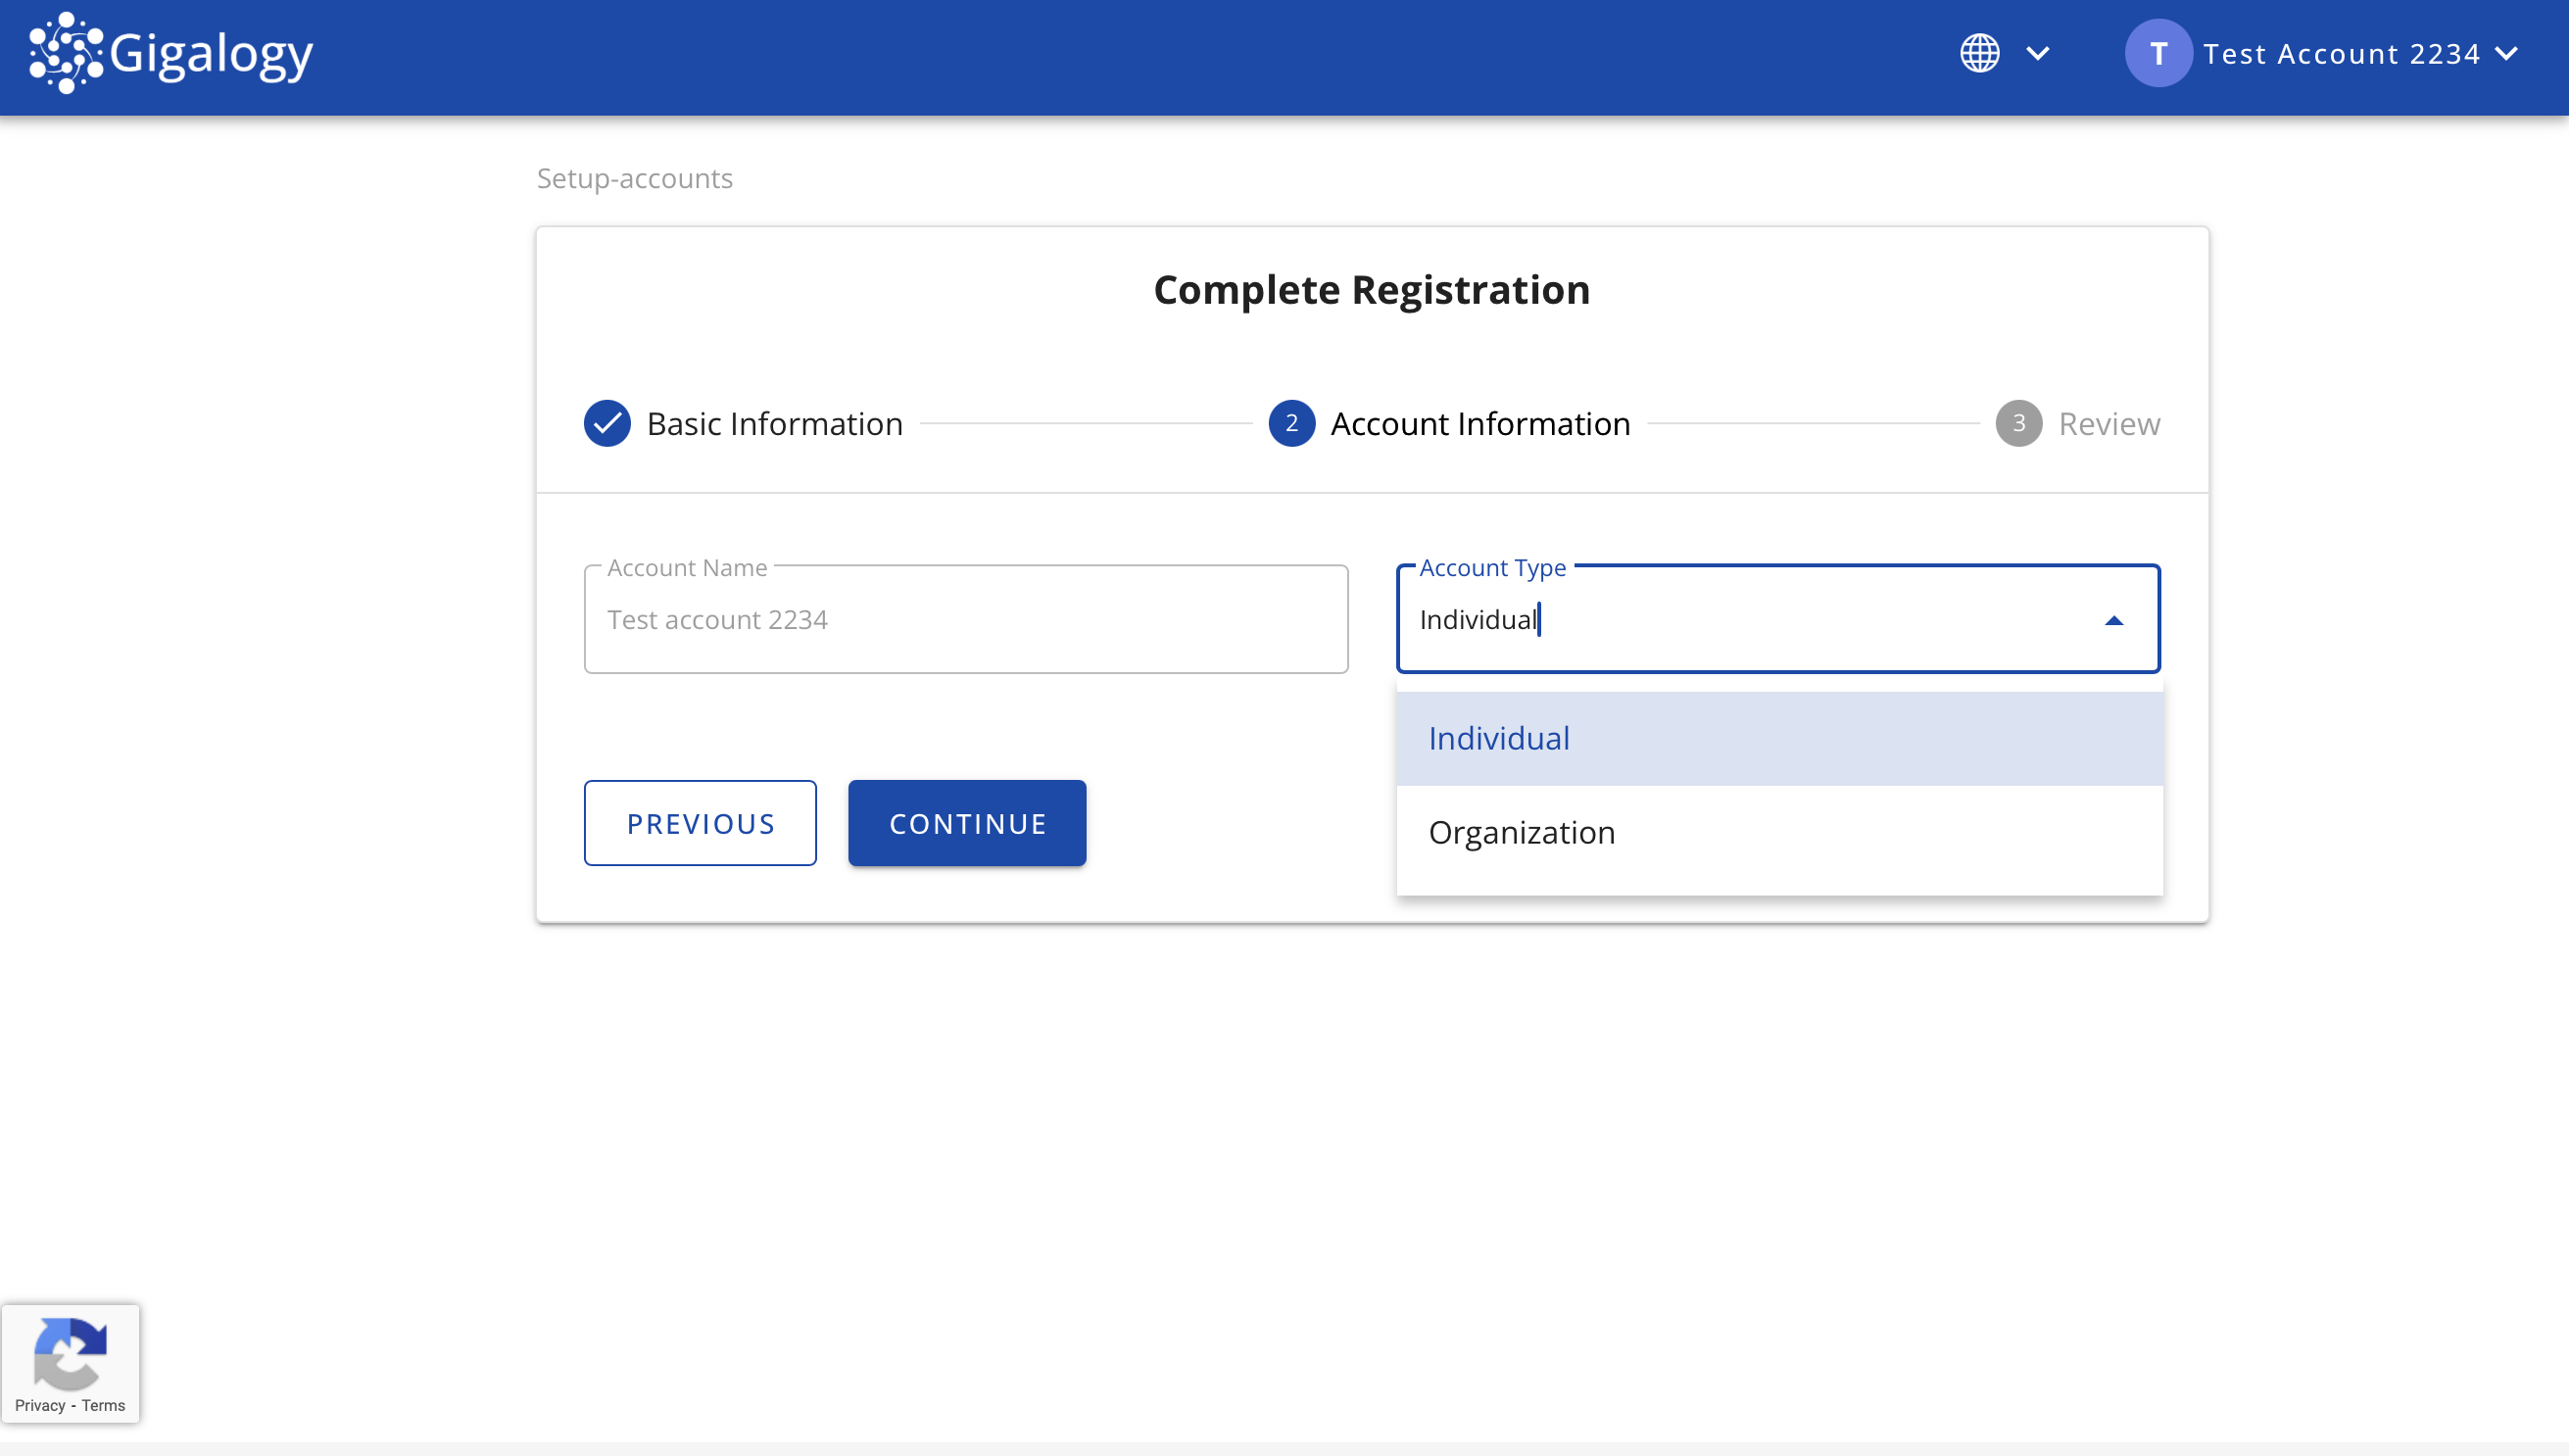Expand the Account Type selector
This screenshot has height=1456, width=2569.
[2113, 619]
